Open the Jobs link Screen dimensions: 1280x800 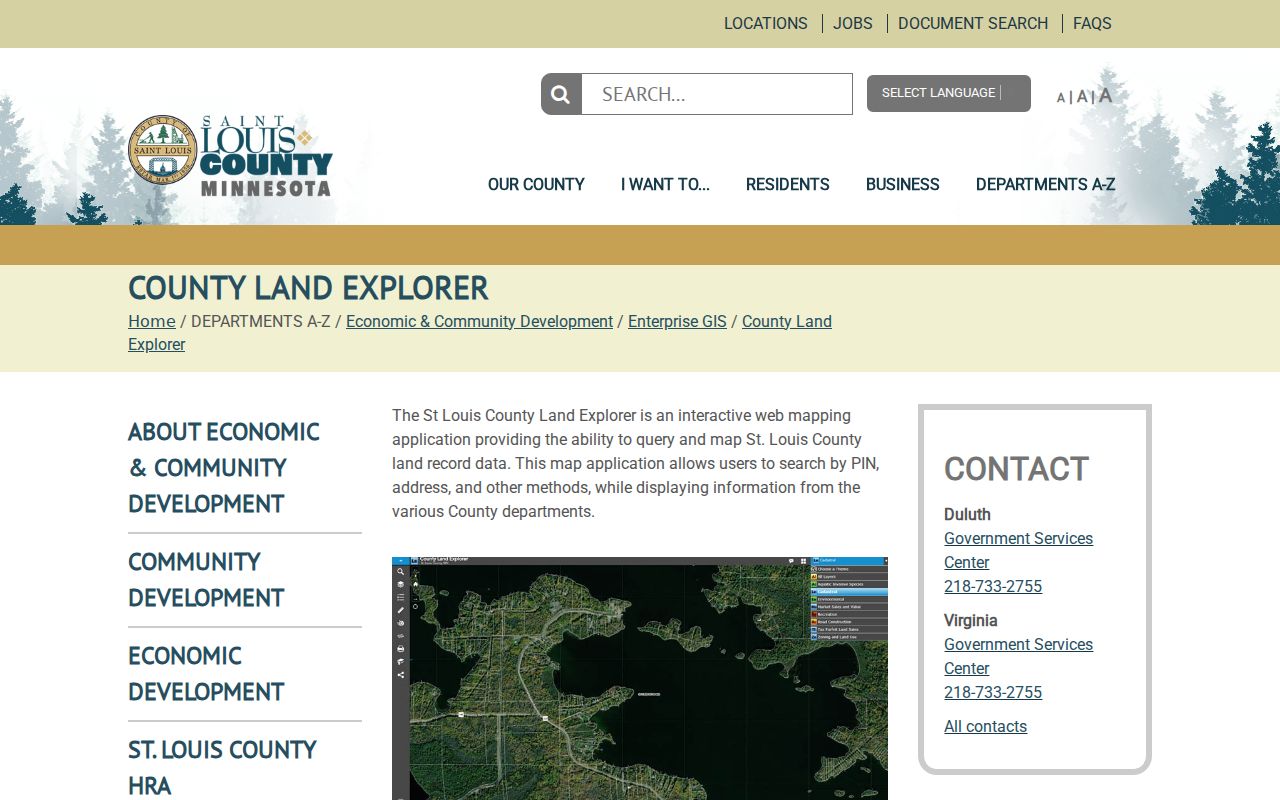click(853, 23)
